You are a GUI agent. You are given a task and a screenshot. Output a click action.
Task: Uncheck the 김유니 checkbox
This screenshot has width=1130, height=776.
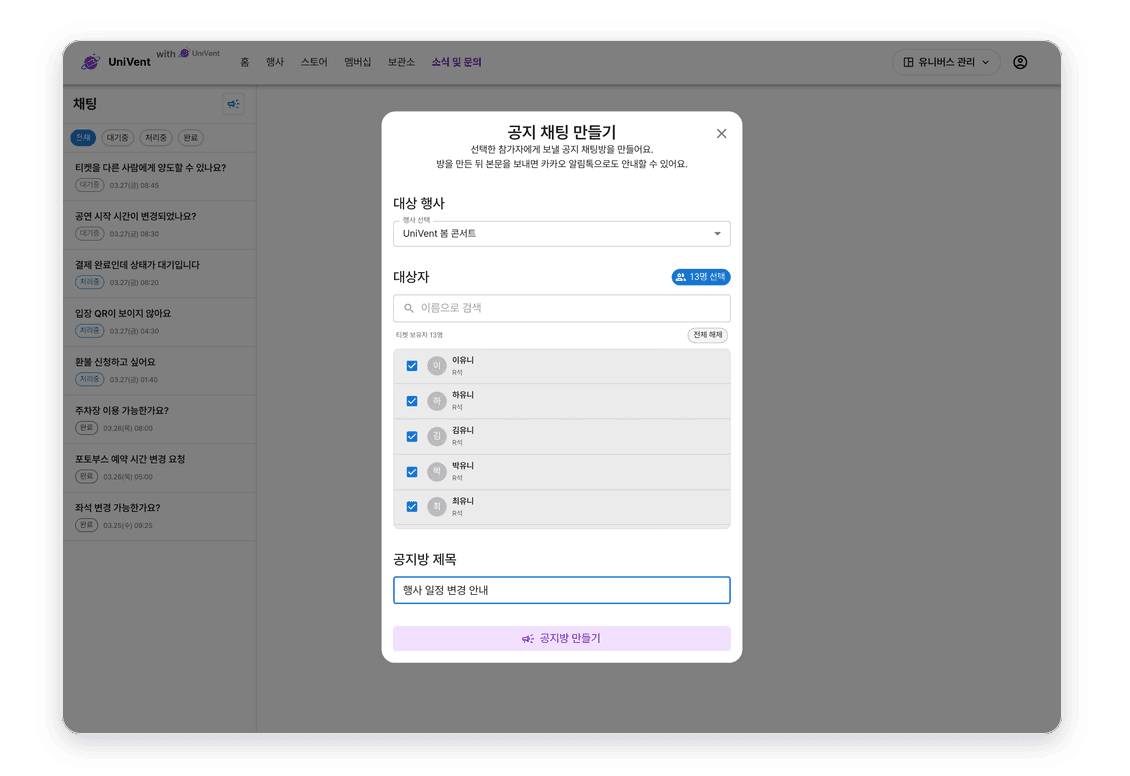click(411, 437)
